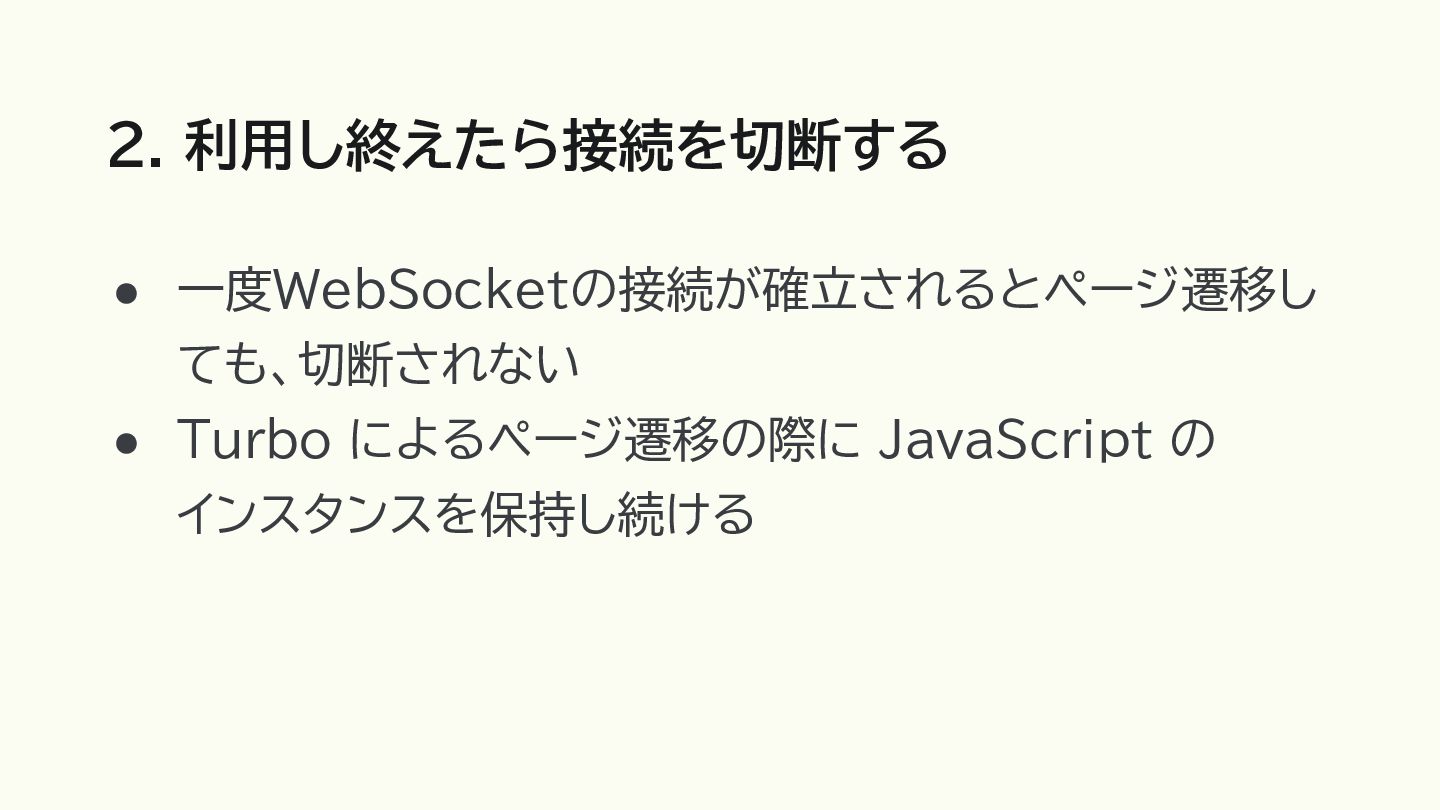Click the word Turbo
The width and height of the screenshot is (1440, 810).
tap(254, 441)
